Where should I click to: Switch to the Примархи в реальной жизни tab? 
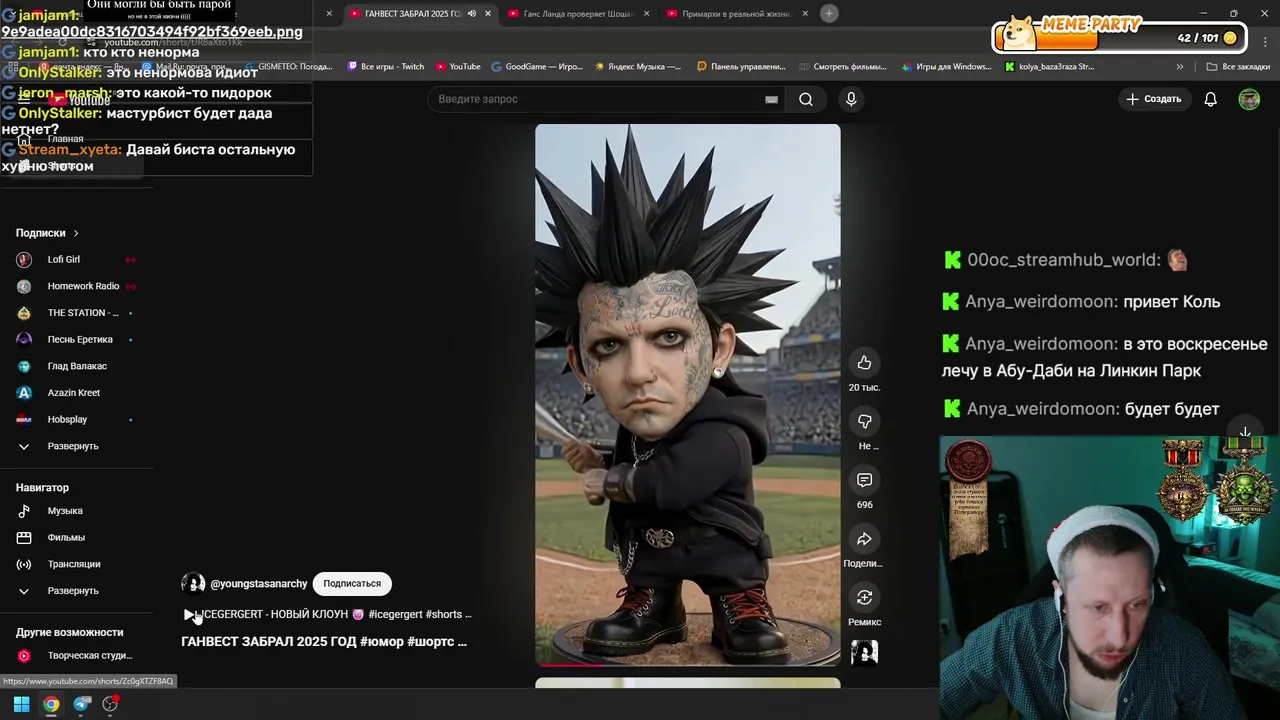[736, 13]
